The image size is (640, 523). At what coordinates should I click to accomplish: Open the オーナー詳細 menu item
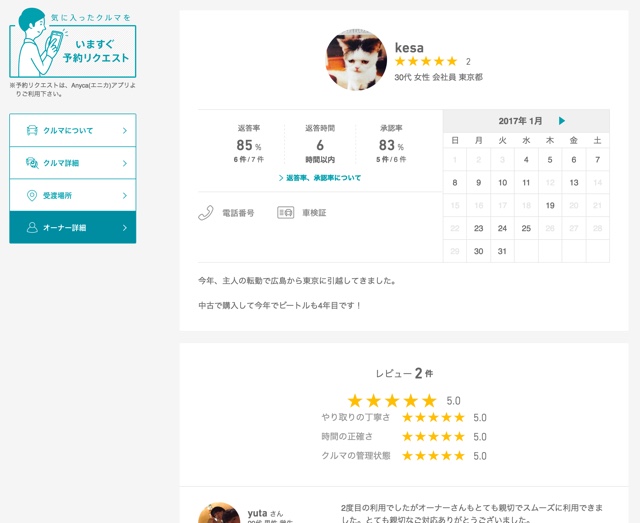73,227
